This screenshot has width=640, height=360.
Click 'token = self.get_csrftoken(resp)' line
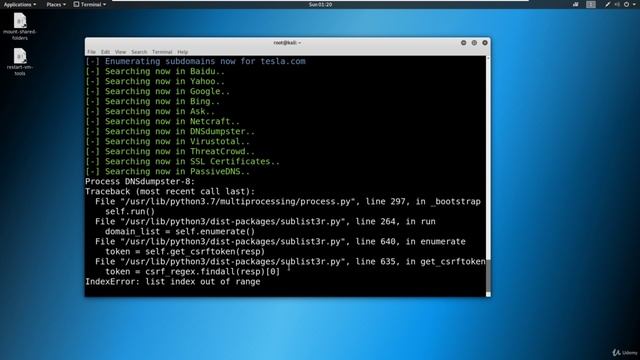point(185,251)
